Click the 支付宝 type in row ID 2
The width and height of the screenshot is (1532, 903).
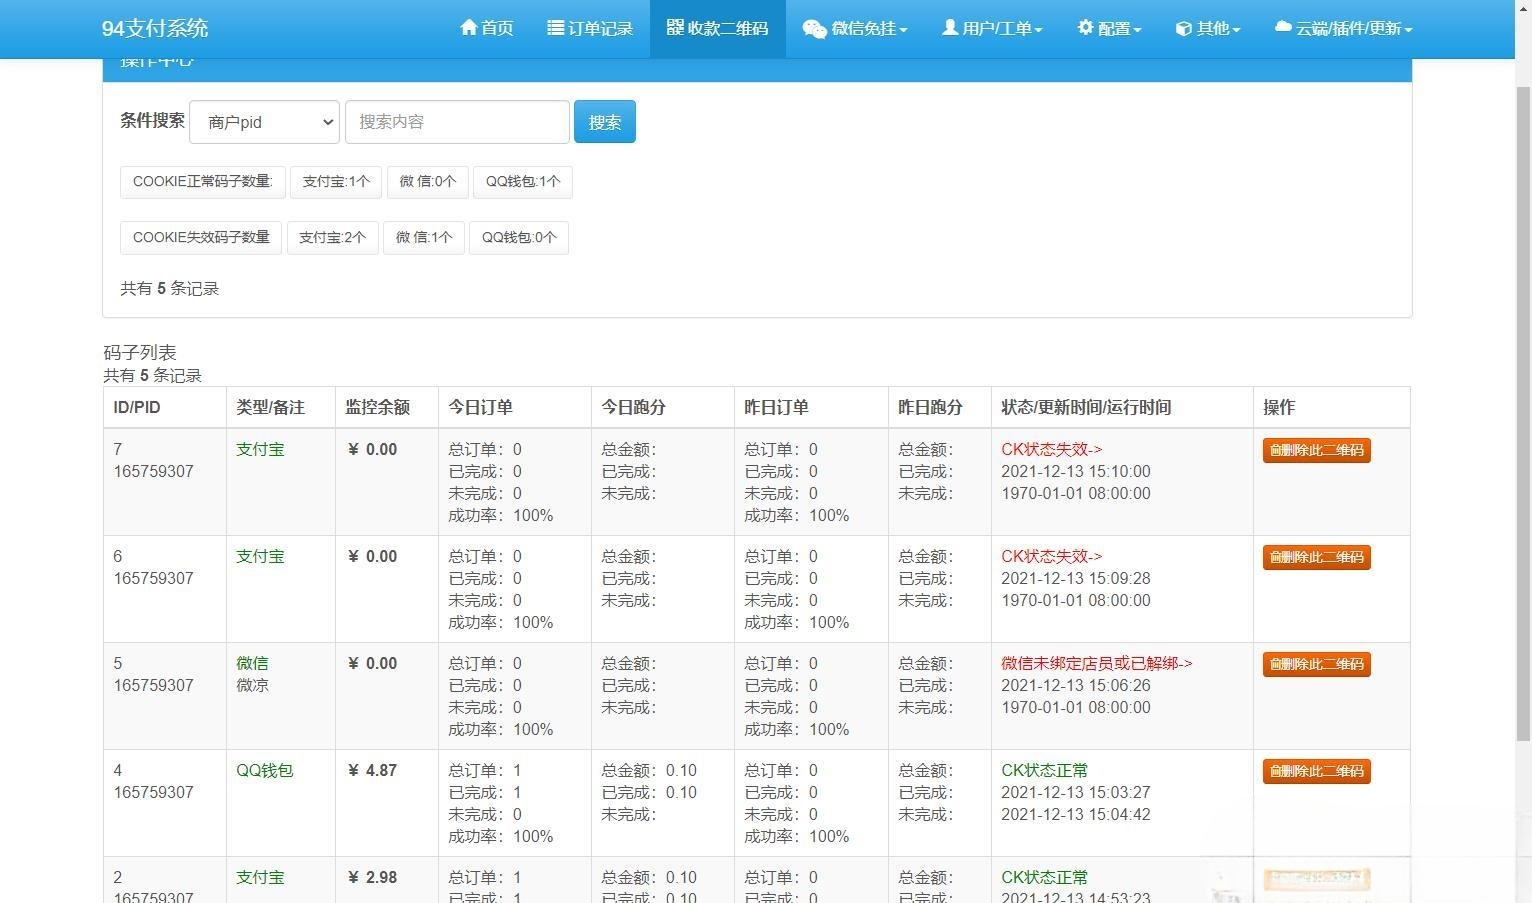[x=260, y=878]
